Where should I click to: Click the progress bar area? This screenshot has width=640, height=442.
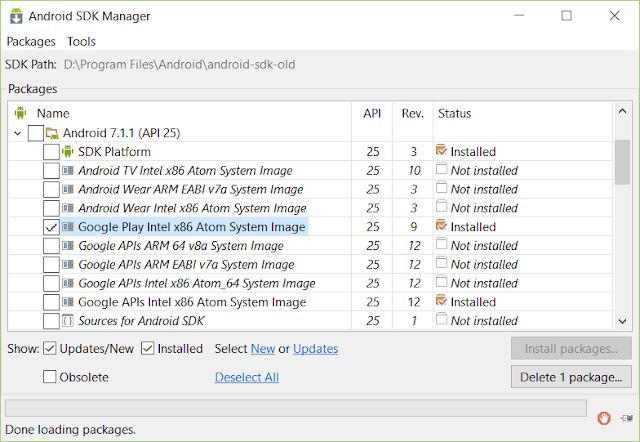[x=296, y=408]
